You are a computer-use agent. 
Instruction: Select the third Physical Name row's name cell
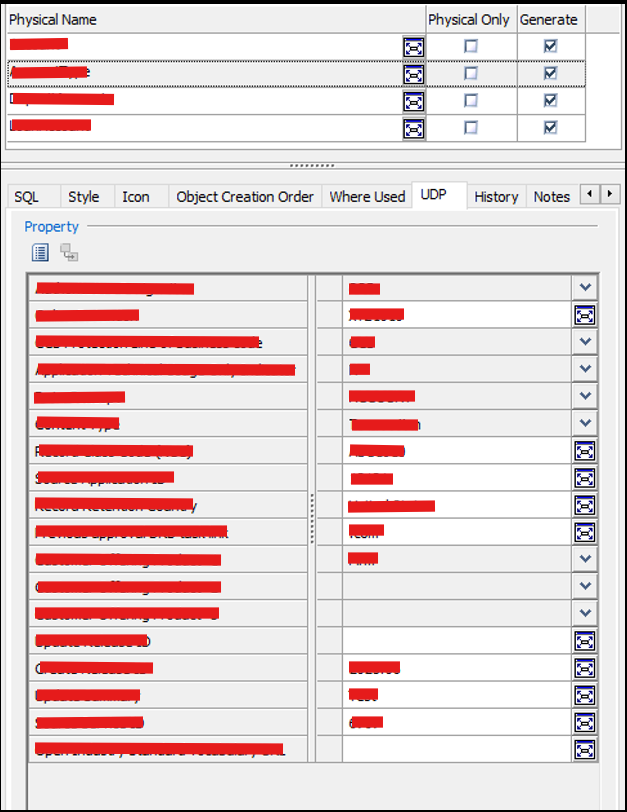(x=205, y=101)
